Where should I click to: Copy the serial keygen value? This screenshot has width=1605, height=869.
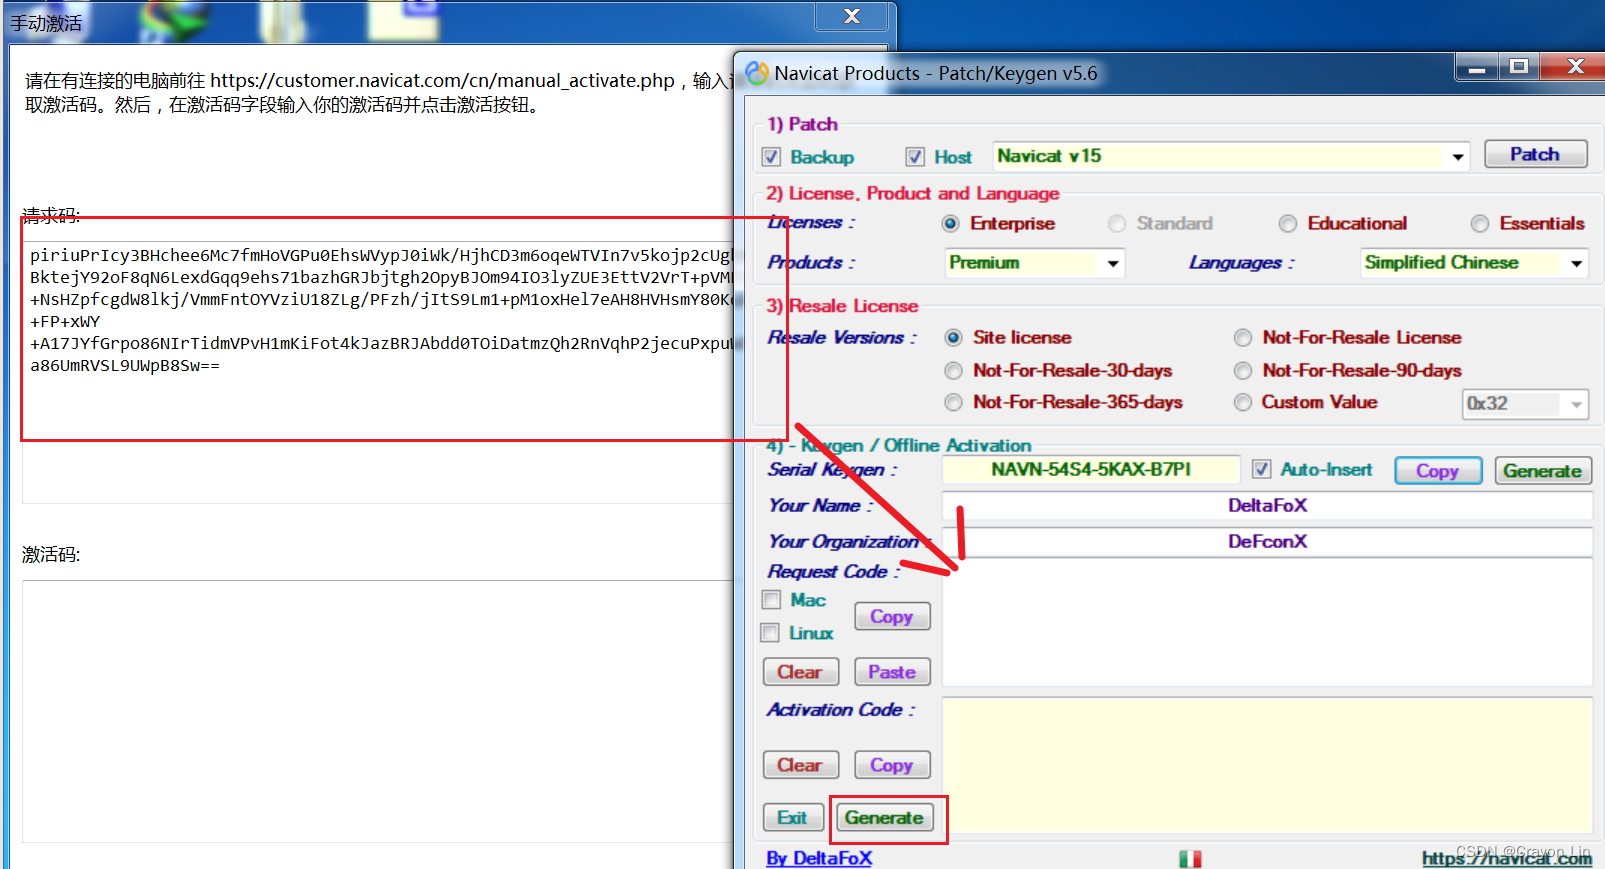click(x=1438, y=471)
